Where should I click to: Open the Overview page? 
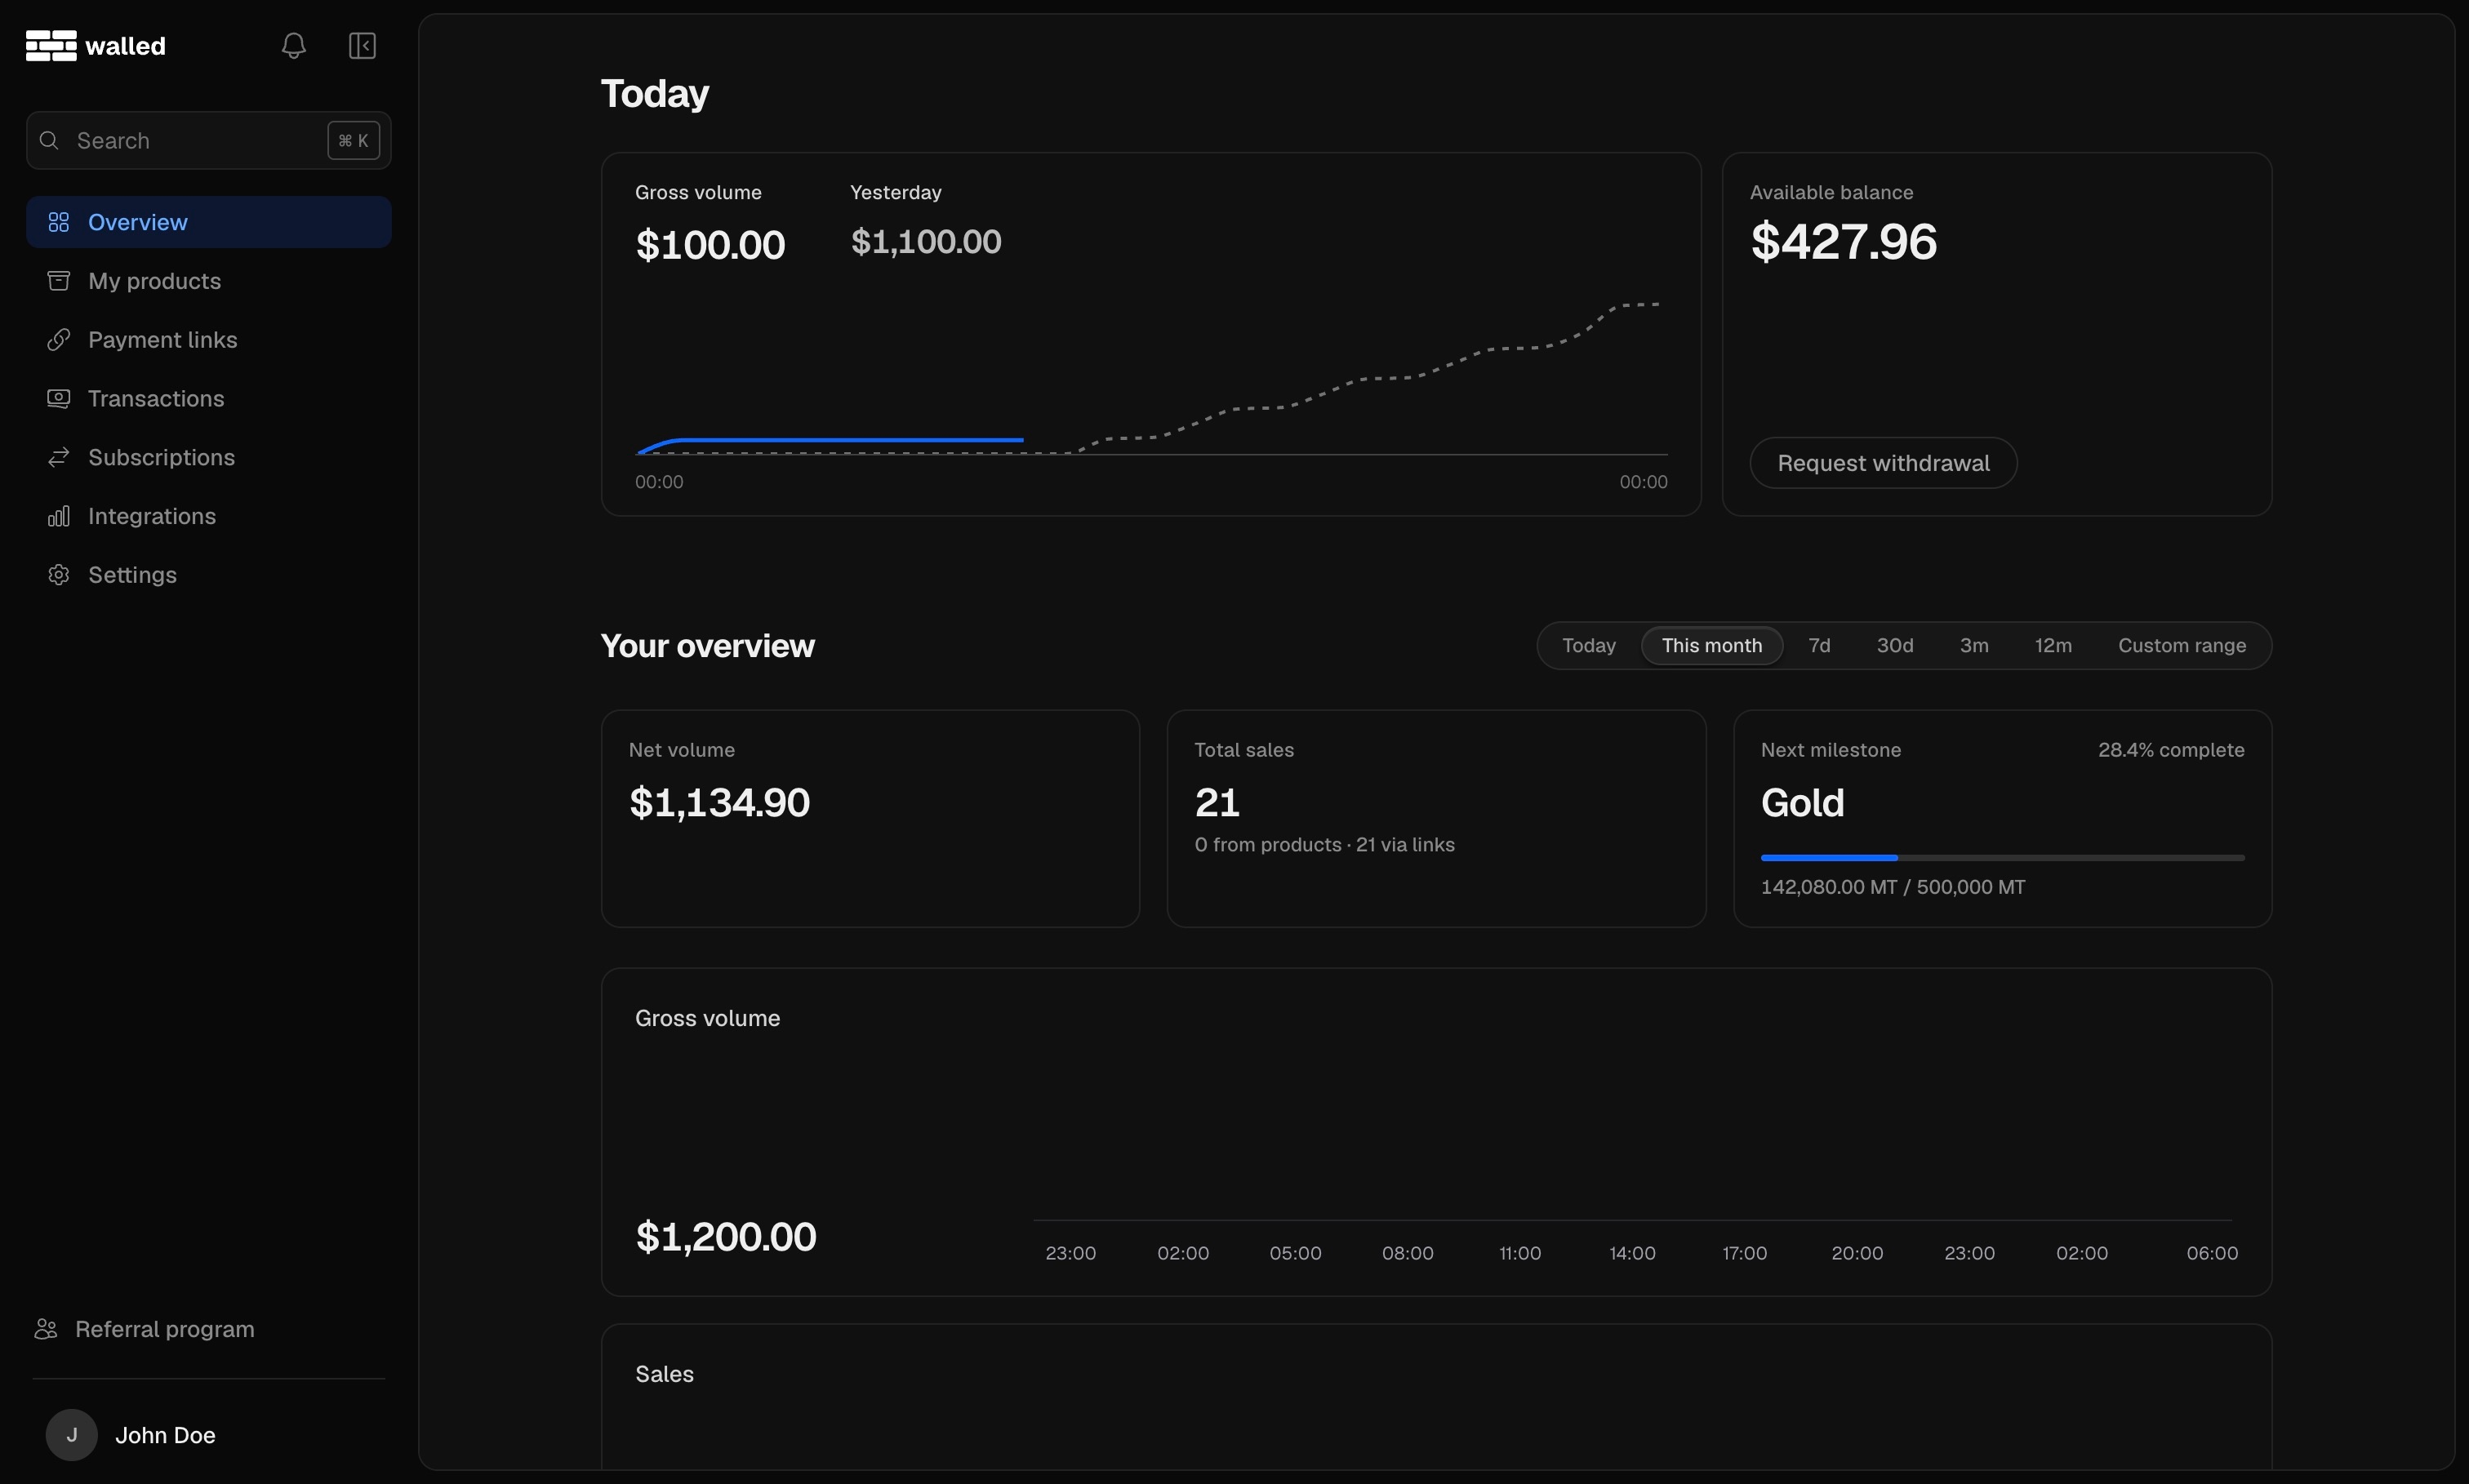[209, 222]
